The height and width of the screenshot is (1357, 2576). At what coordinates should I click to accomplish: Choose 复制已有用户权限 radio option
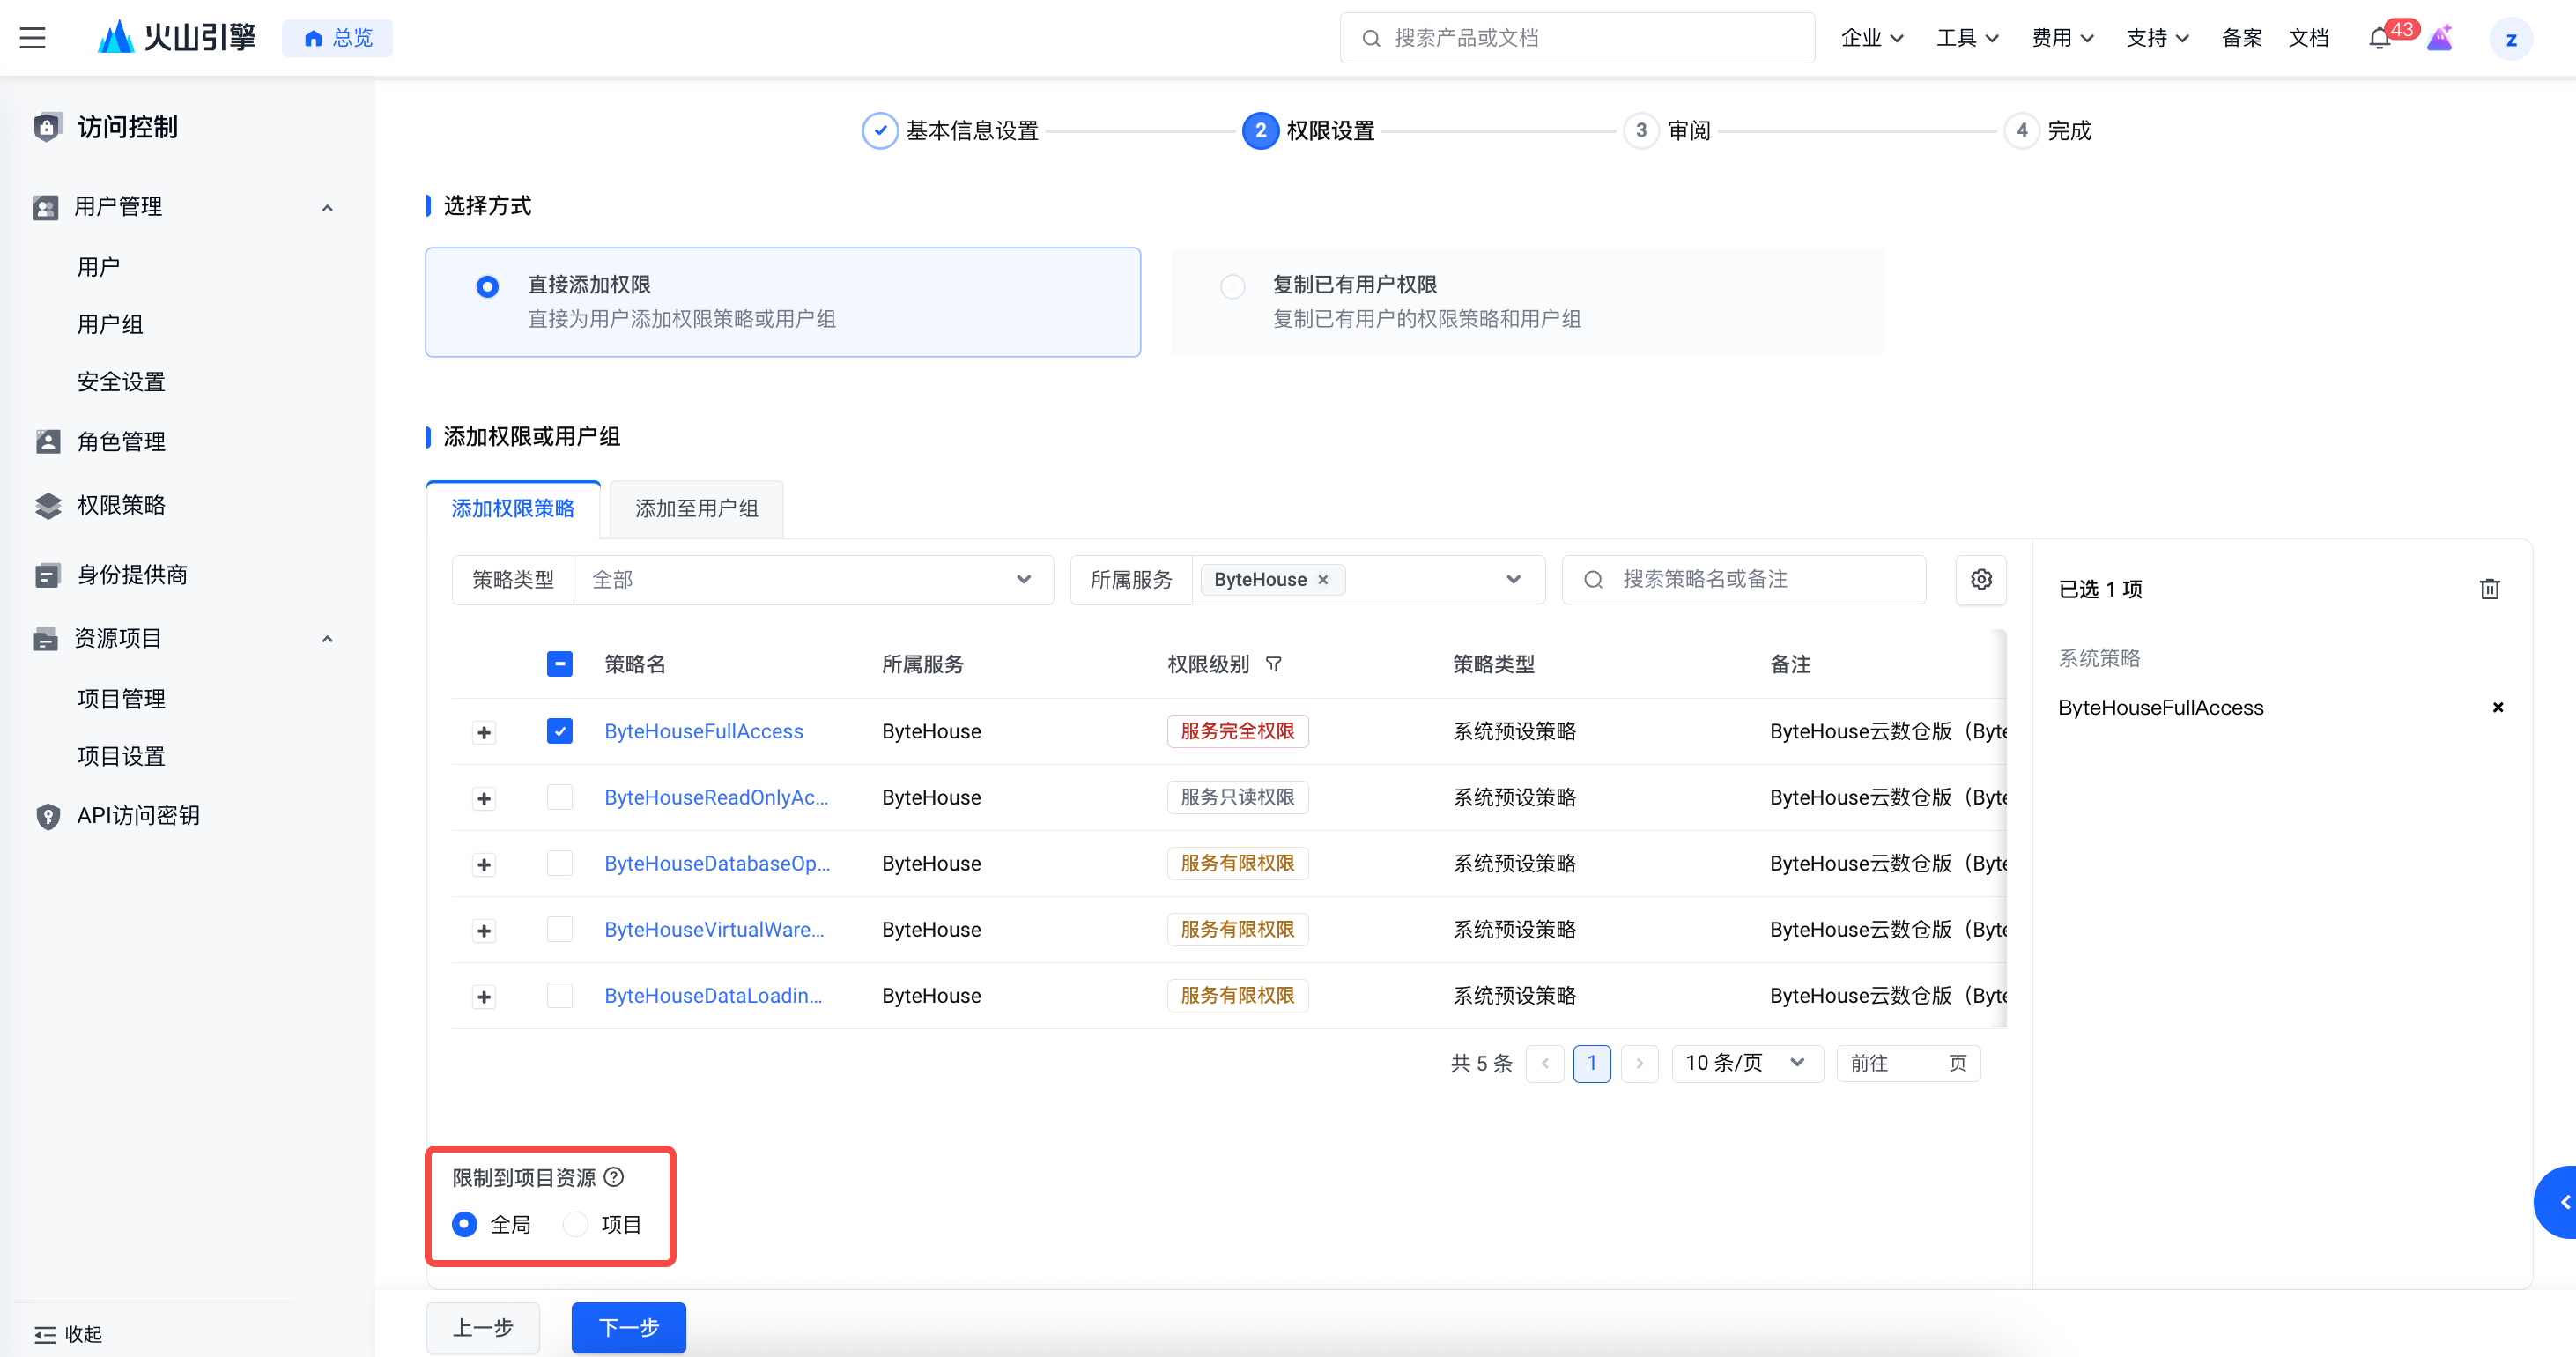click(x=1233, y=287)
